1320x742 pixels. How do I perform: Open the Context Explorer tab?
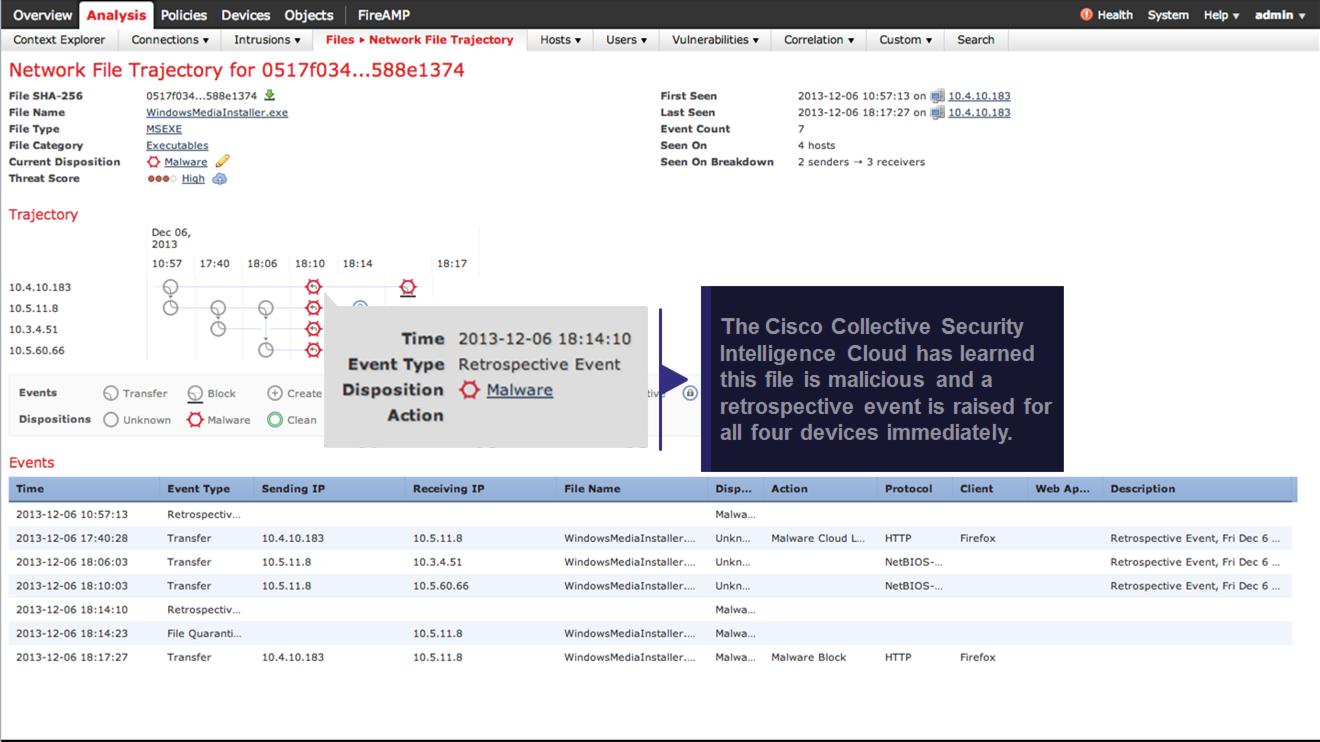(59, 40)
